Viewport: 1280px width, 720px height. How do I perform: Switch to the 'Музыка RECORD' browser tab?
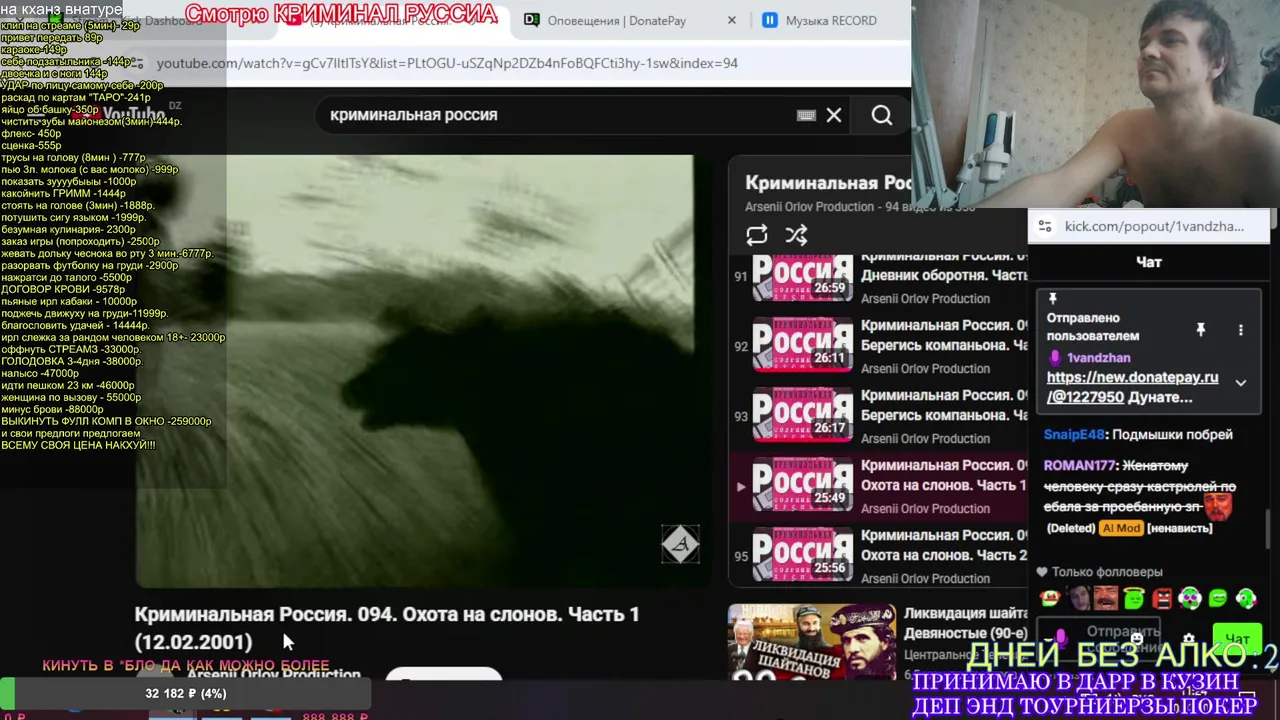pos(830,20)
